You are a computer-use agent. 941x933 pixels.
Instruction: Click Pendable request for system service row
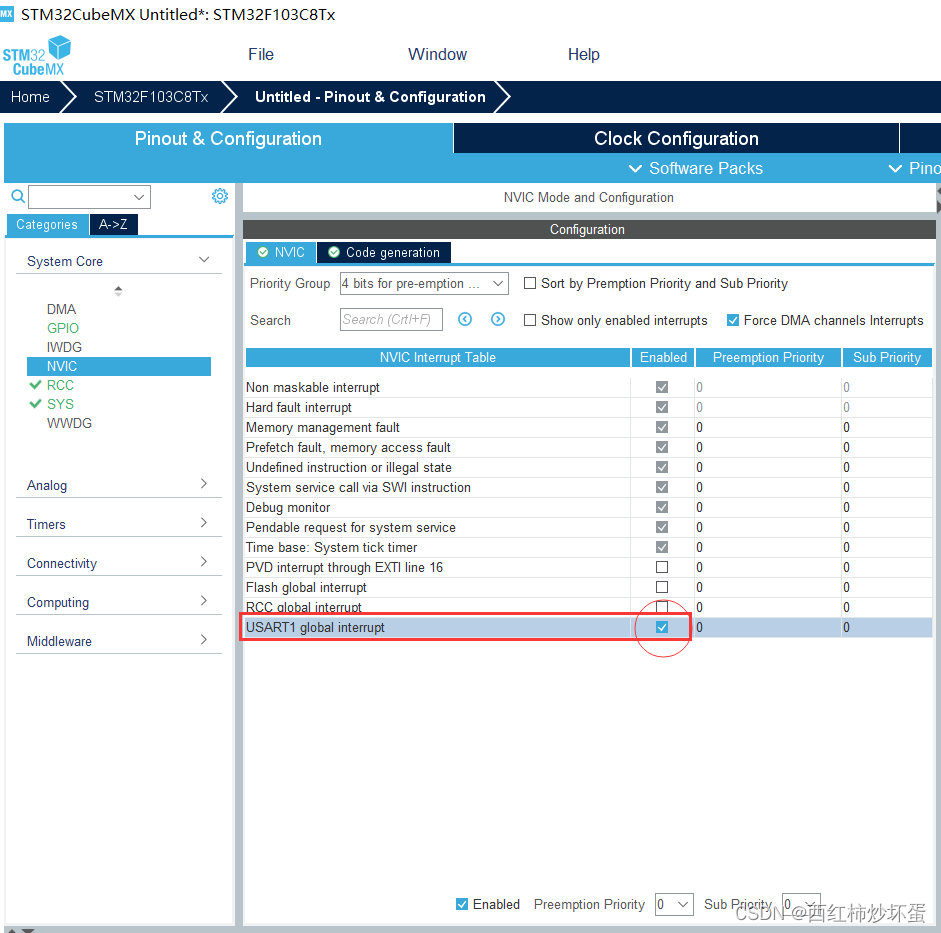(588, 527)
